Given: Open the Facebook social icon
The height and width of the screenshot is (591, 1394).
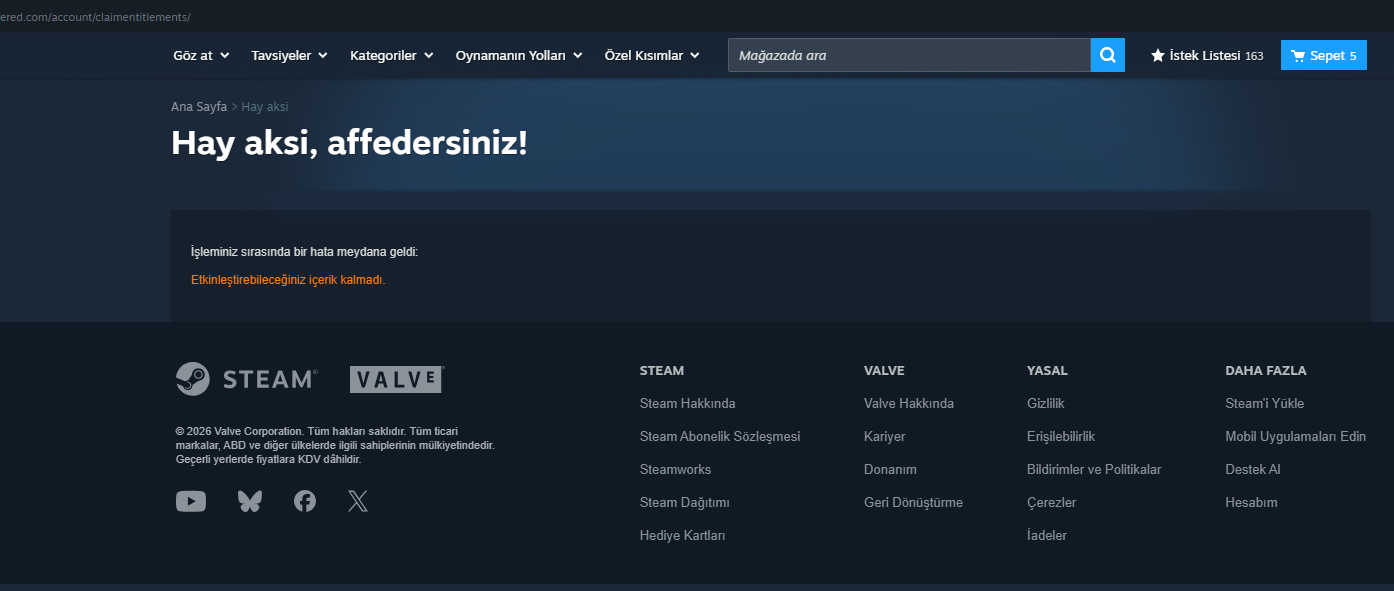Looking at the screenshot, I should [x=305, y=501].
